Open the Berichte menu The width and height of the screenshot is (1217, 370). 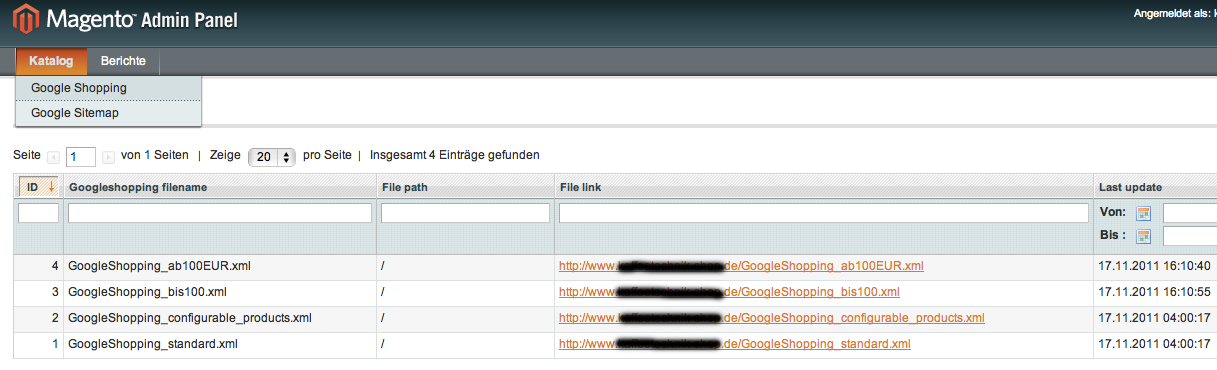coord(123,62)
